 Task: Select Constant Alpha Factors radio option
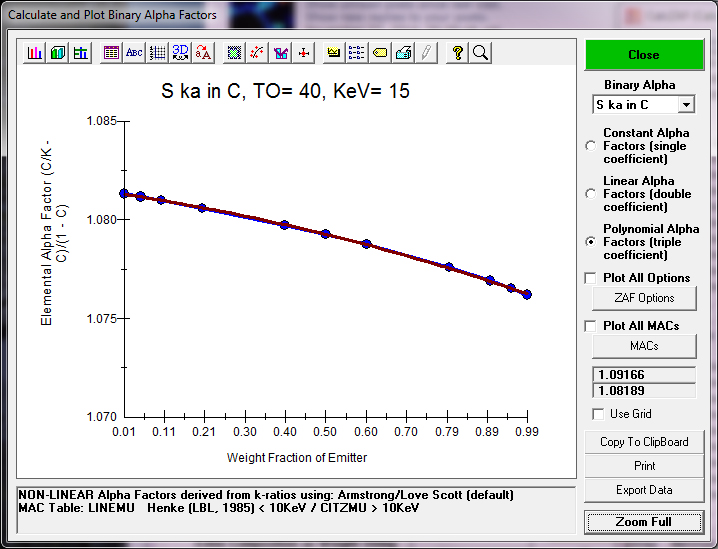pos(590,146)
